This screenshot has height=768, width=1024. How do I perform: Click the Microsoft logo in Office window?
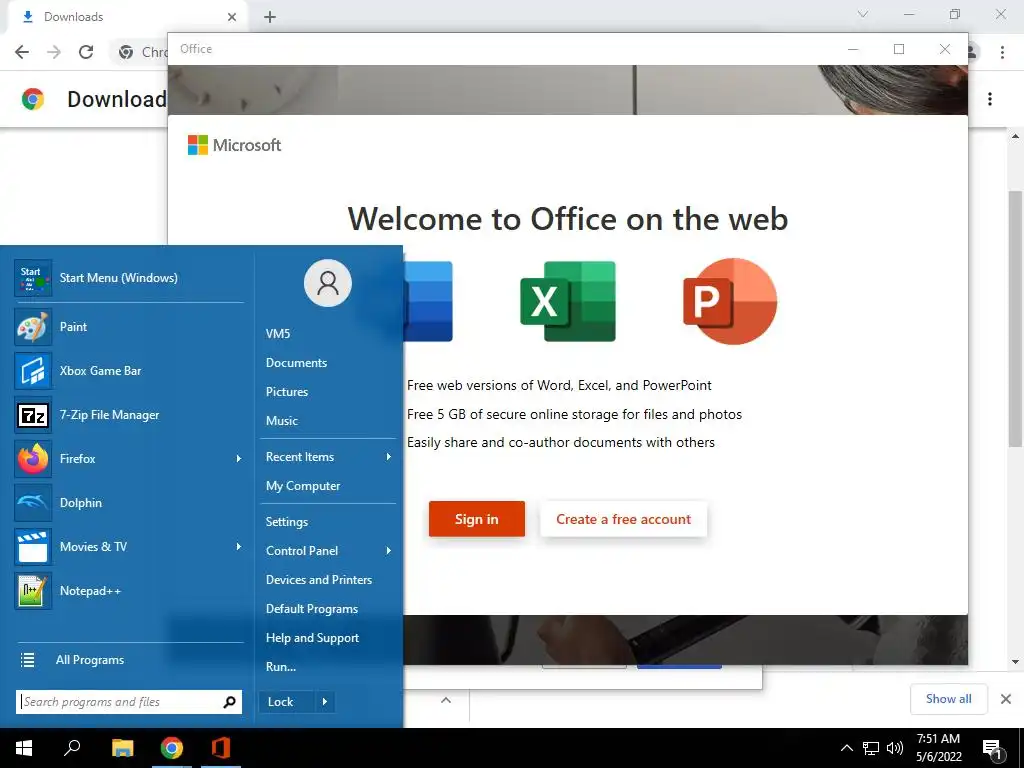(234, 145)
